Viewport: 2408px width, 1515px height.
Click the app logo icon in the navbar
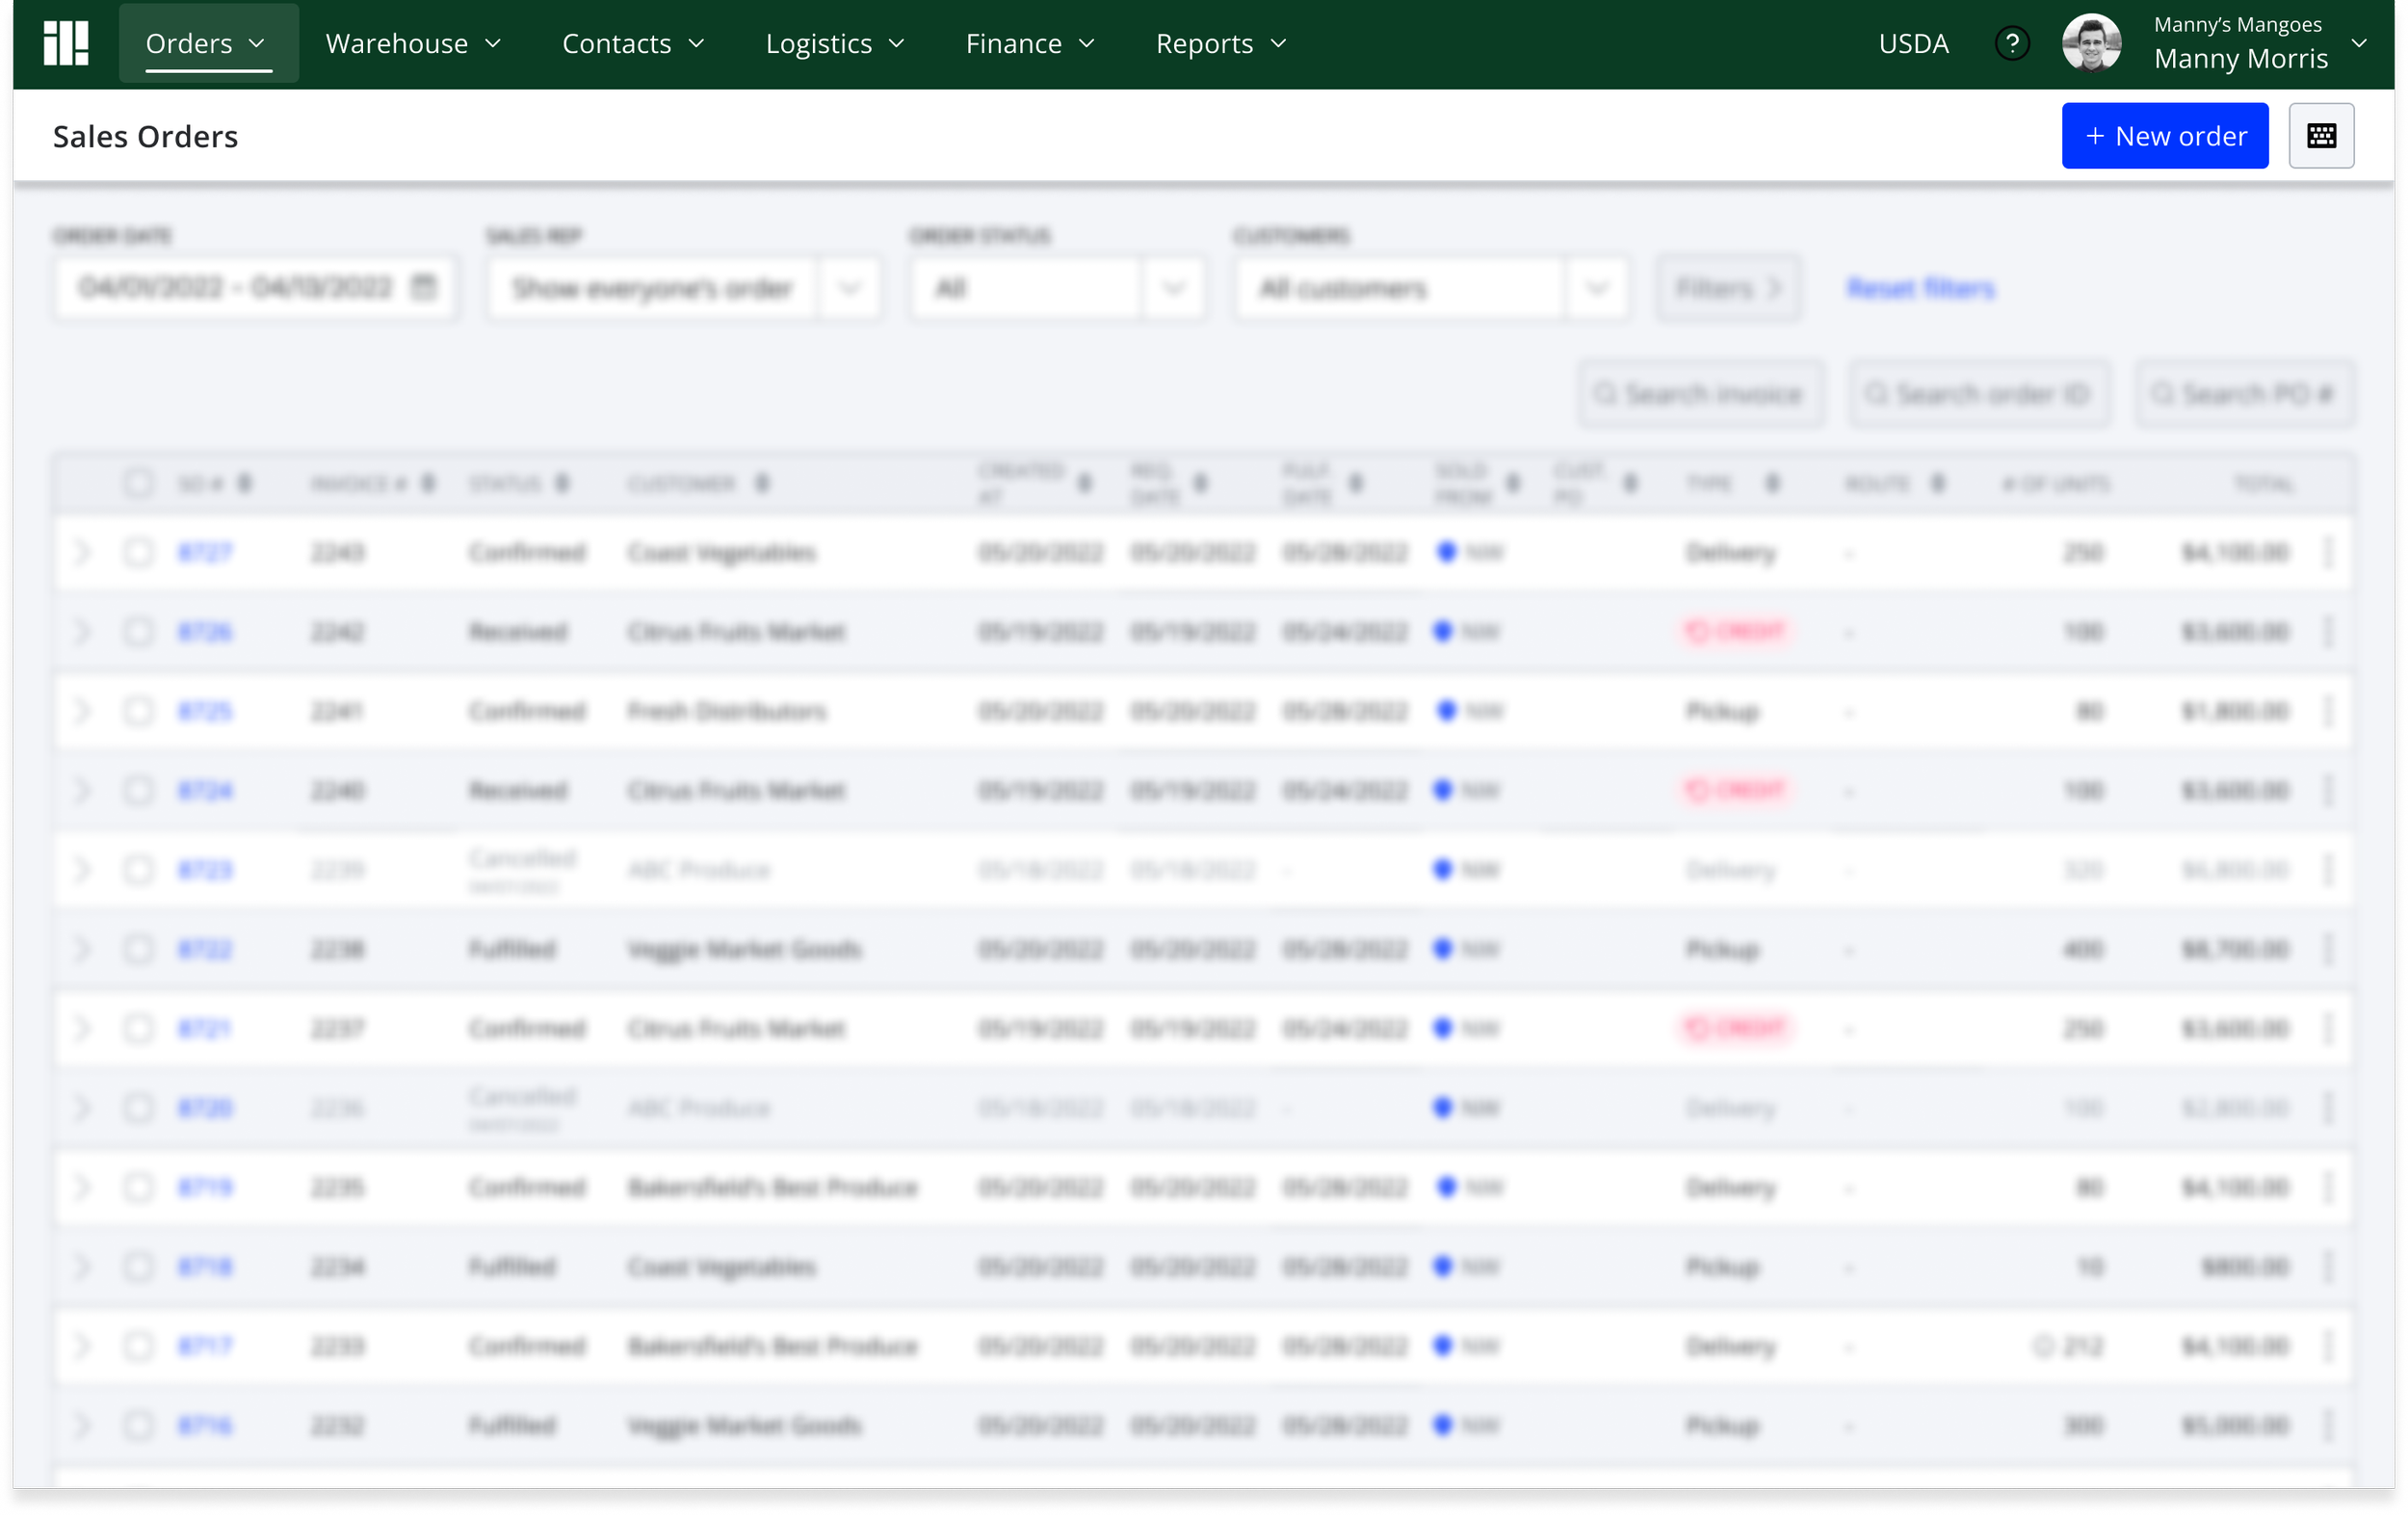pos(66,43)
